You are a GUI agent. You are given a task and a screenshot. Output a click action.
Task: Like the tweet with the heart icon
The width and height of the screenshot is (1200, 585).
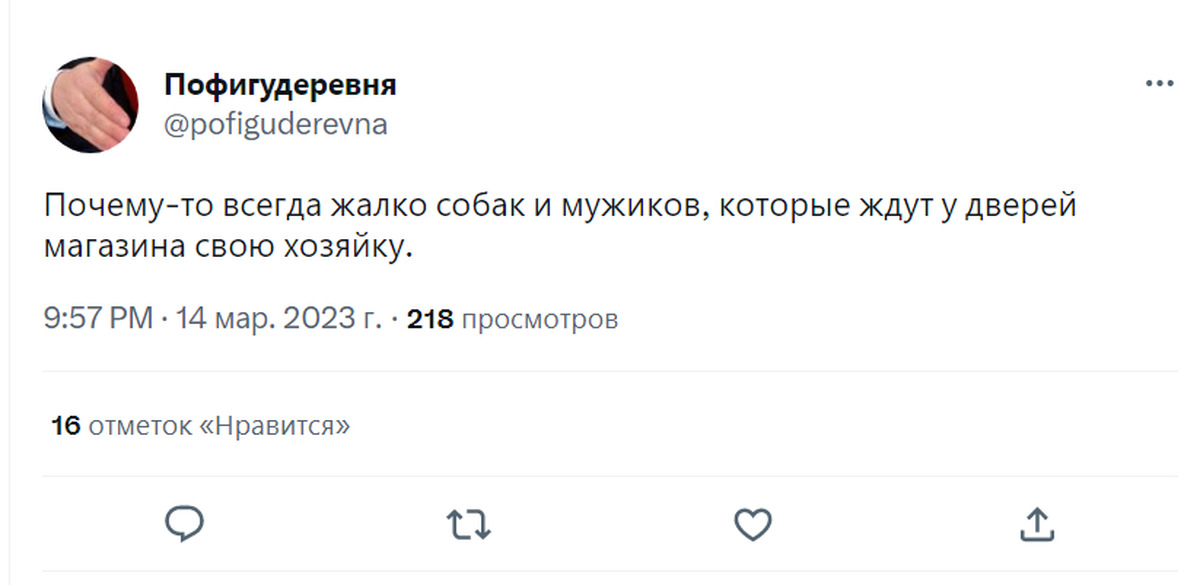coord(752,523)
